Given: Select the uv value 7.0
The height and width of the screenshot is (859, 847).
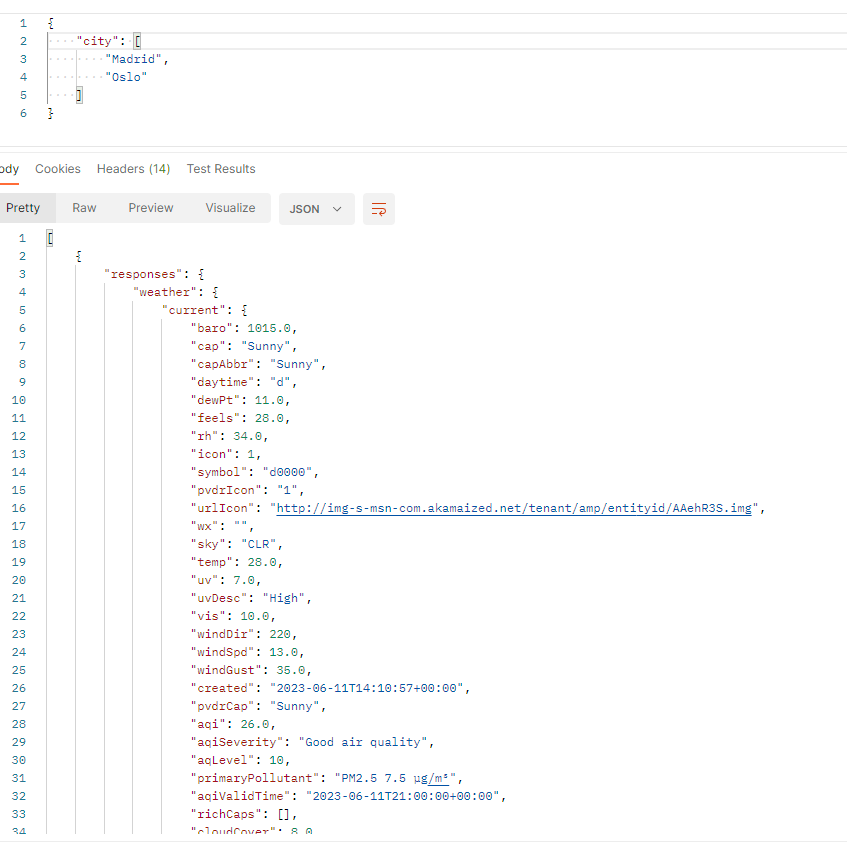Looking at the screenshot, I should (244, 580).
